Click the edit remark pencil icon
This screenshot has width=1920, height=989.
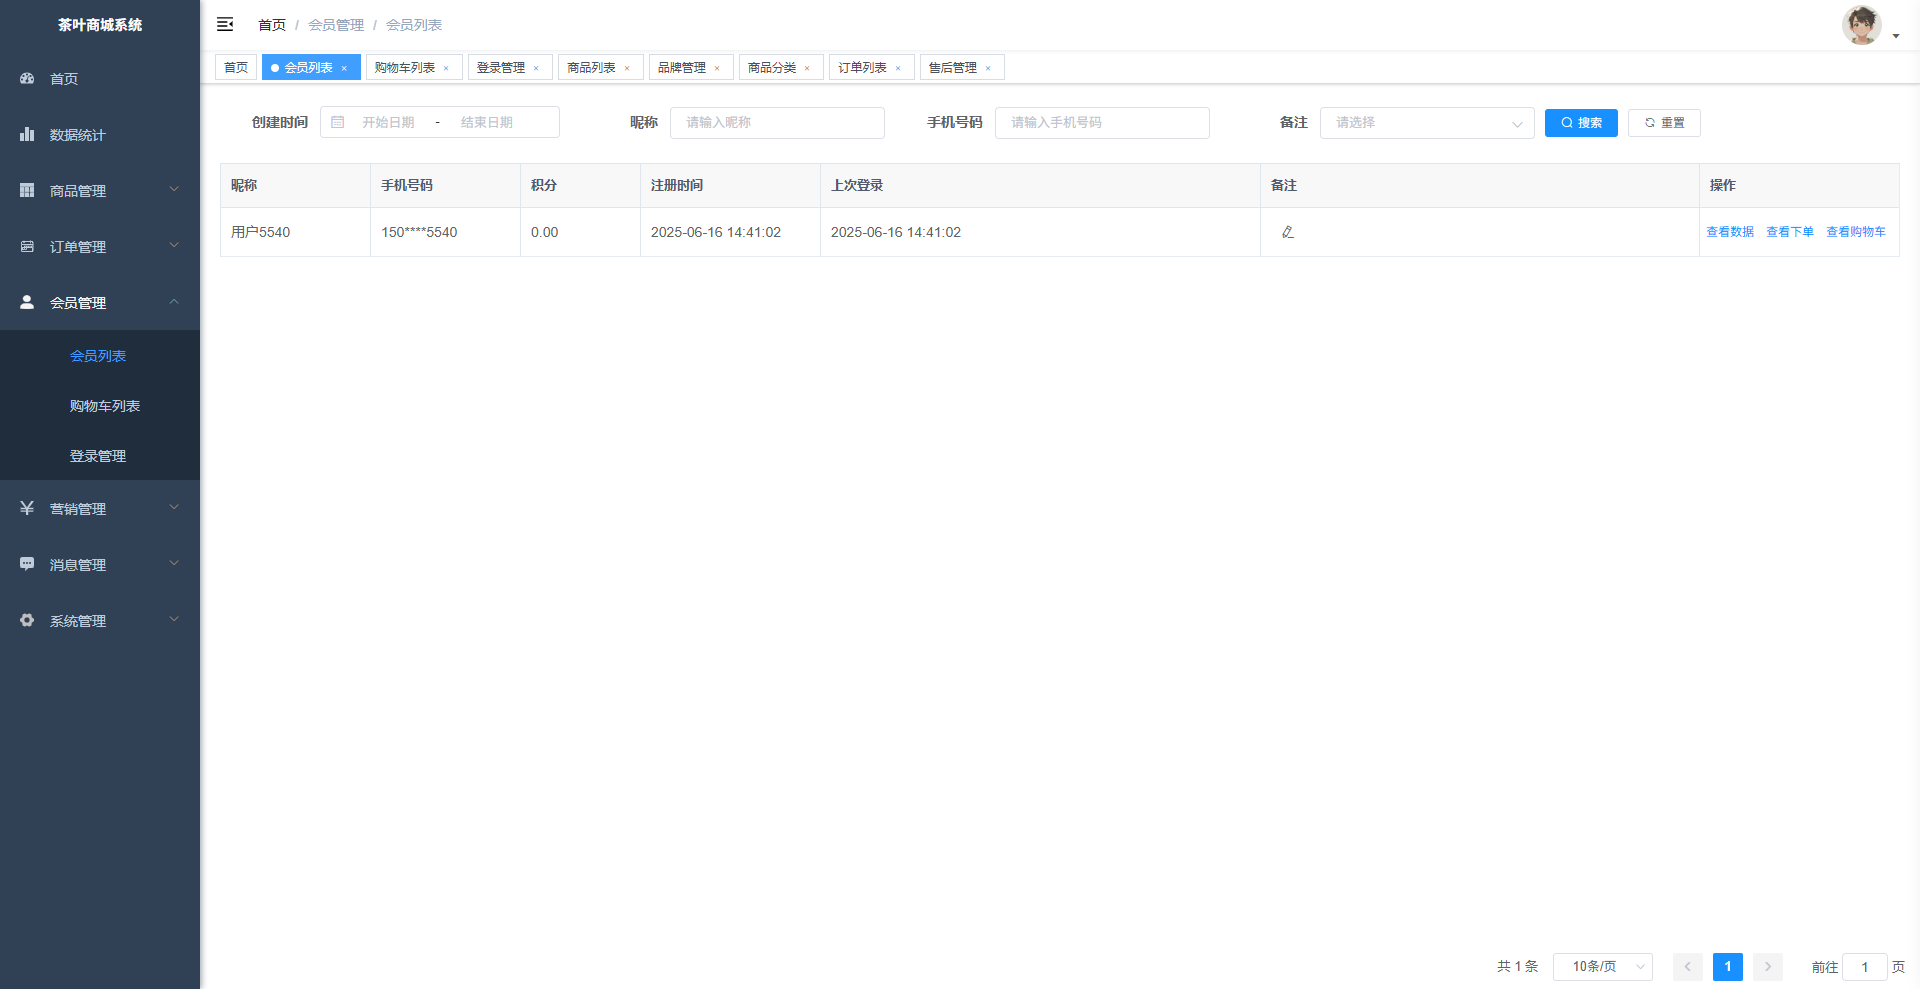(x=1288, y=232)
